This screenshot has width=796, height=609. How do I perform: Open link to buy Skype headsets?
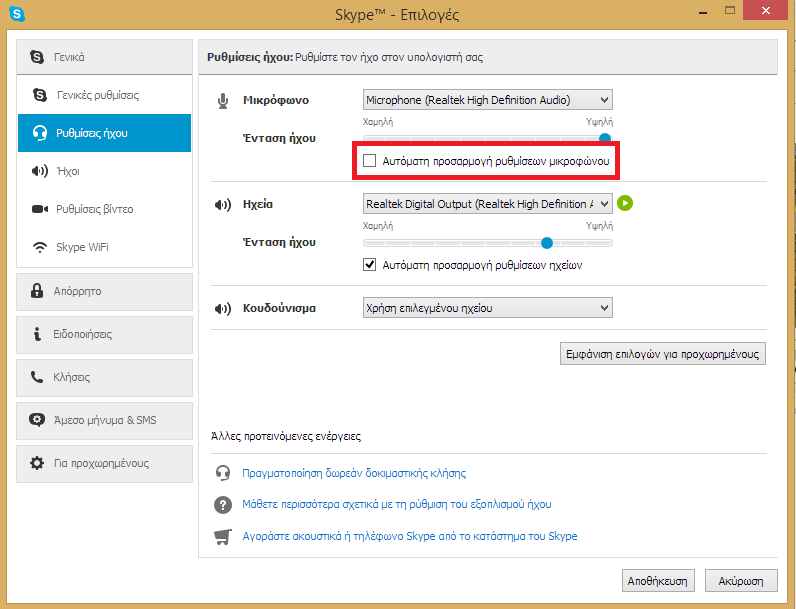point(410,536)
